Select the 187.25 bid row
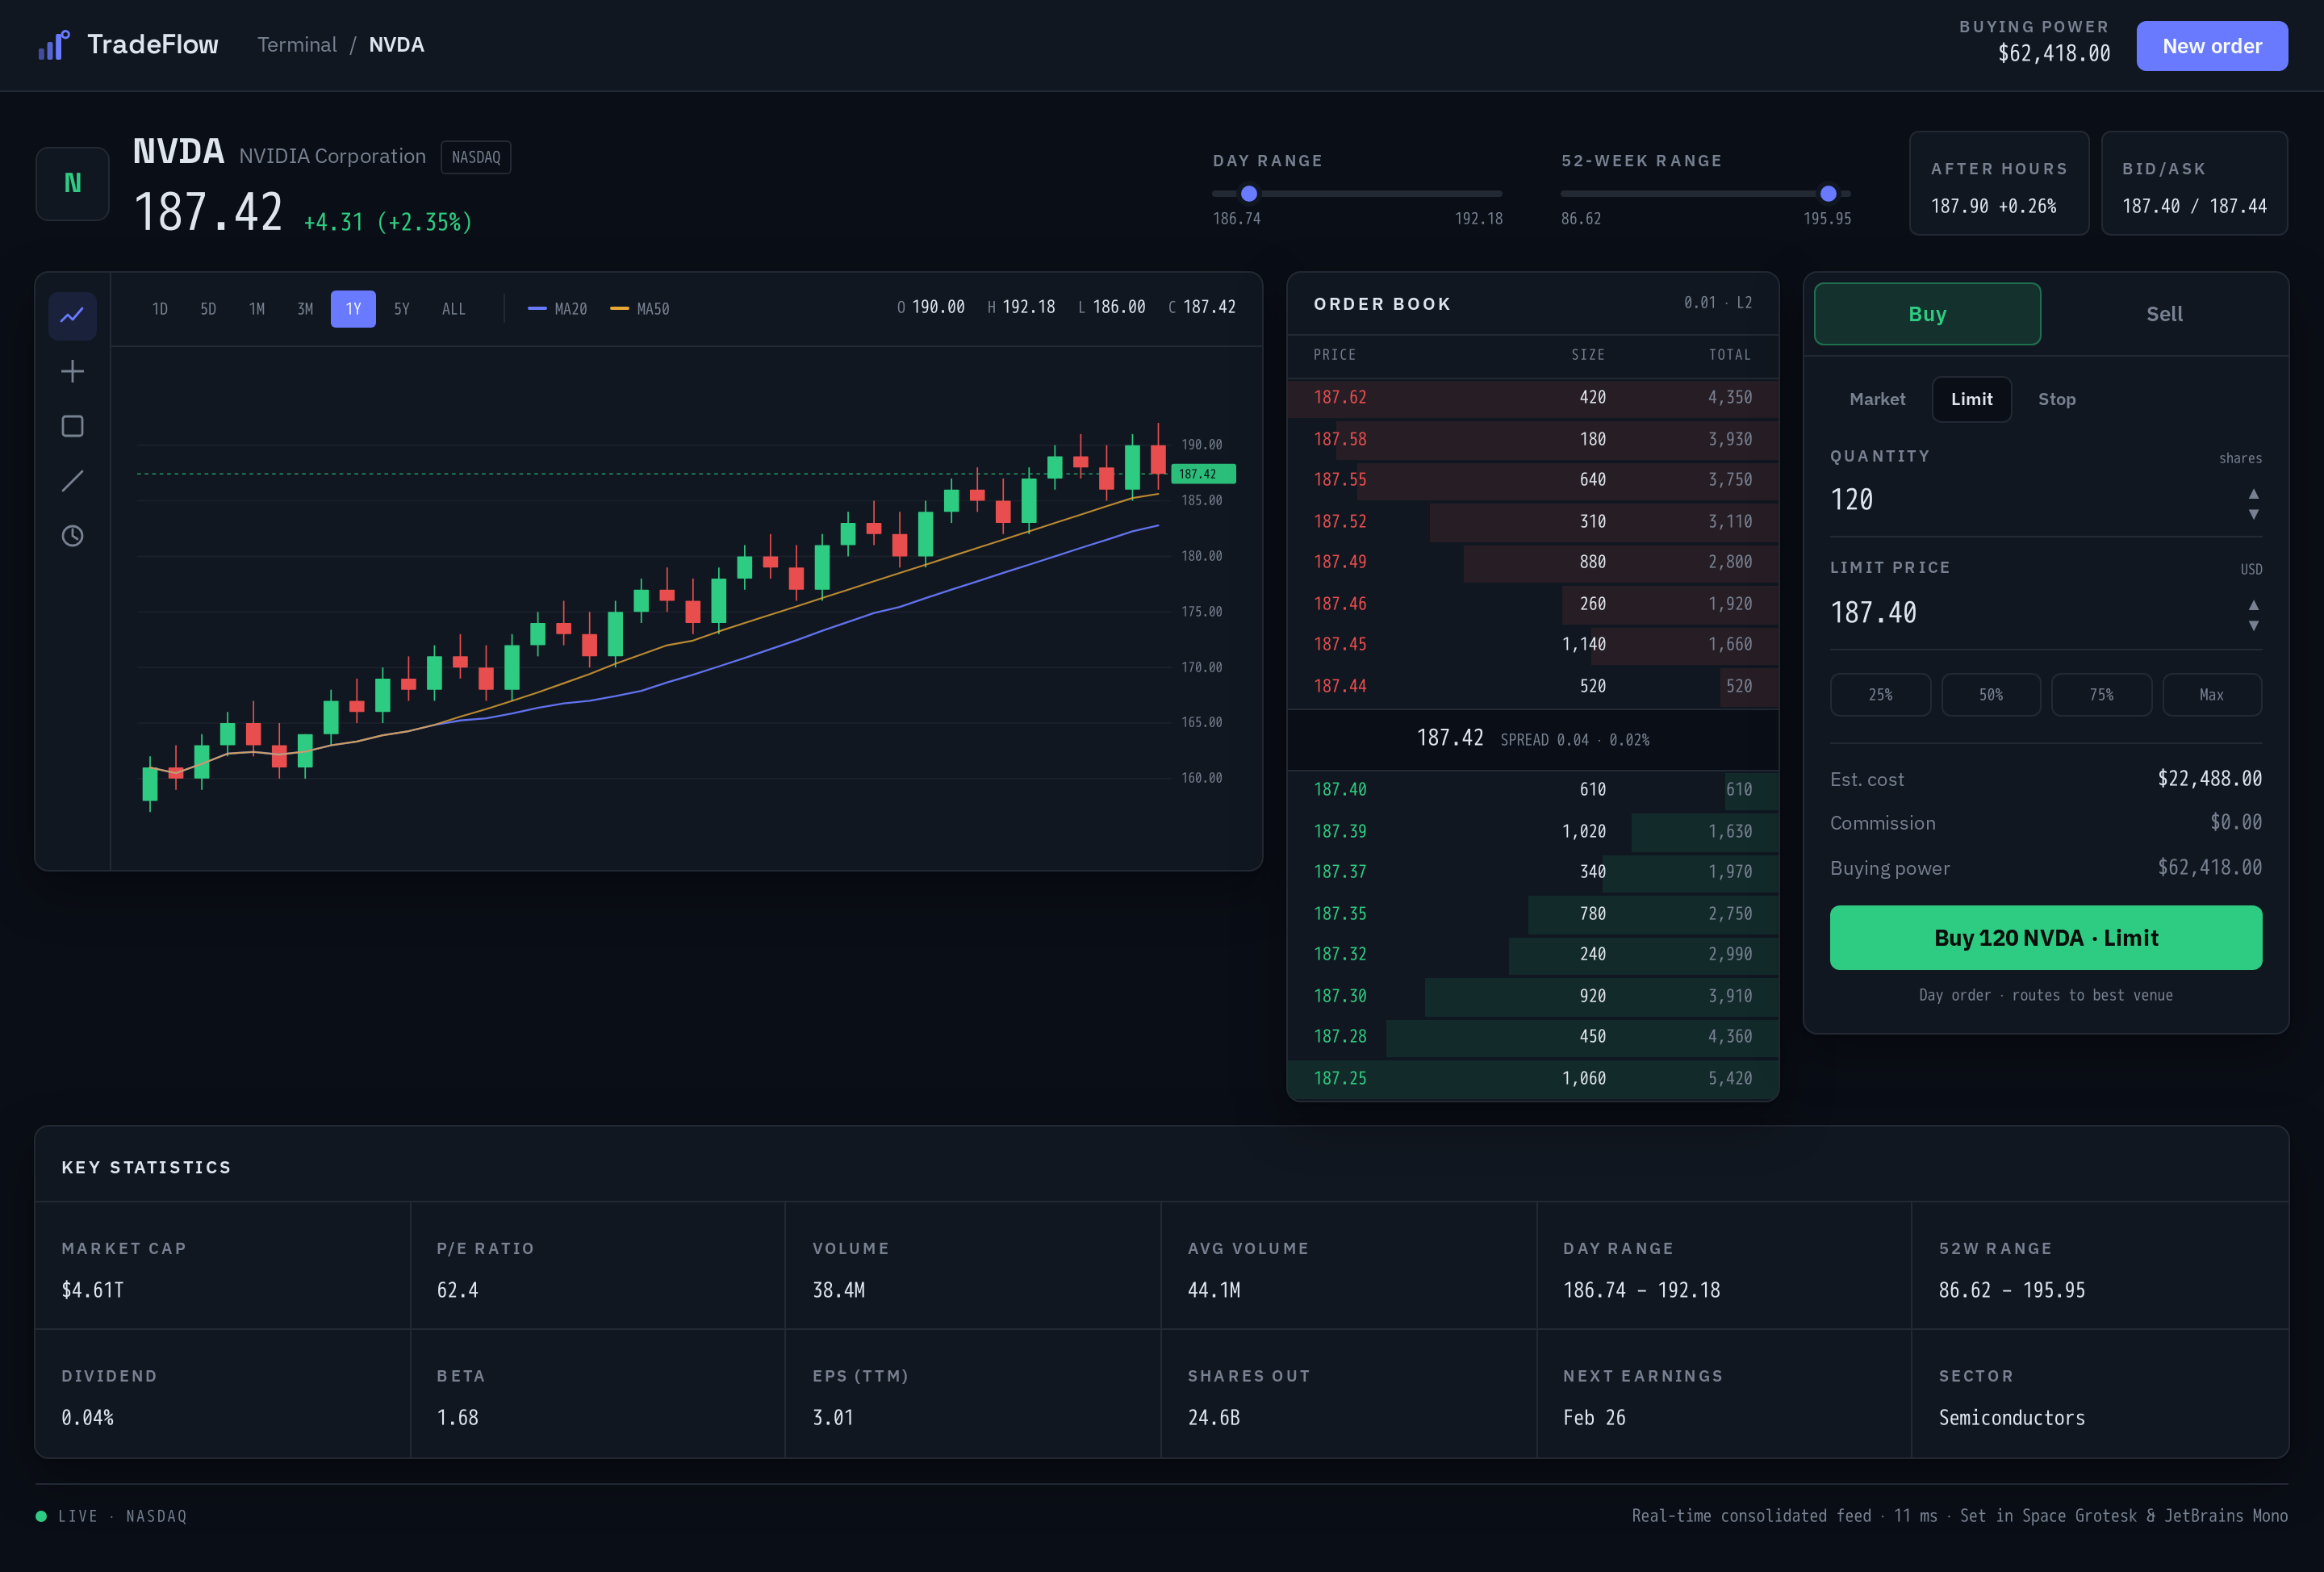The height and width of the screenshot is (1572, 2324). [x=1533, y=1079]
